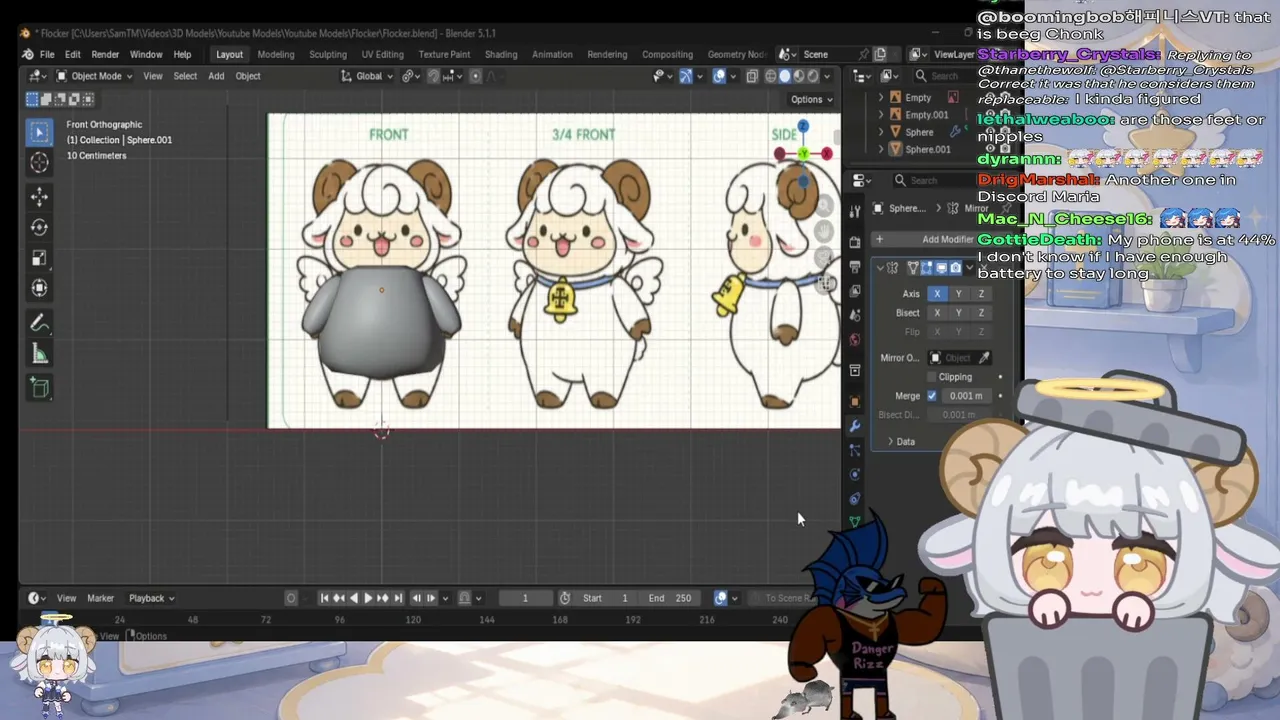
Task: Jump to the timeline start
Action: 324,598
